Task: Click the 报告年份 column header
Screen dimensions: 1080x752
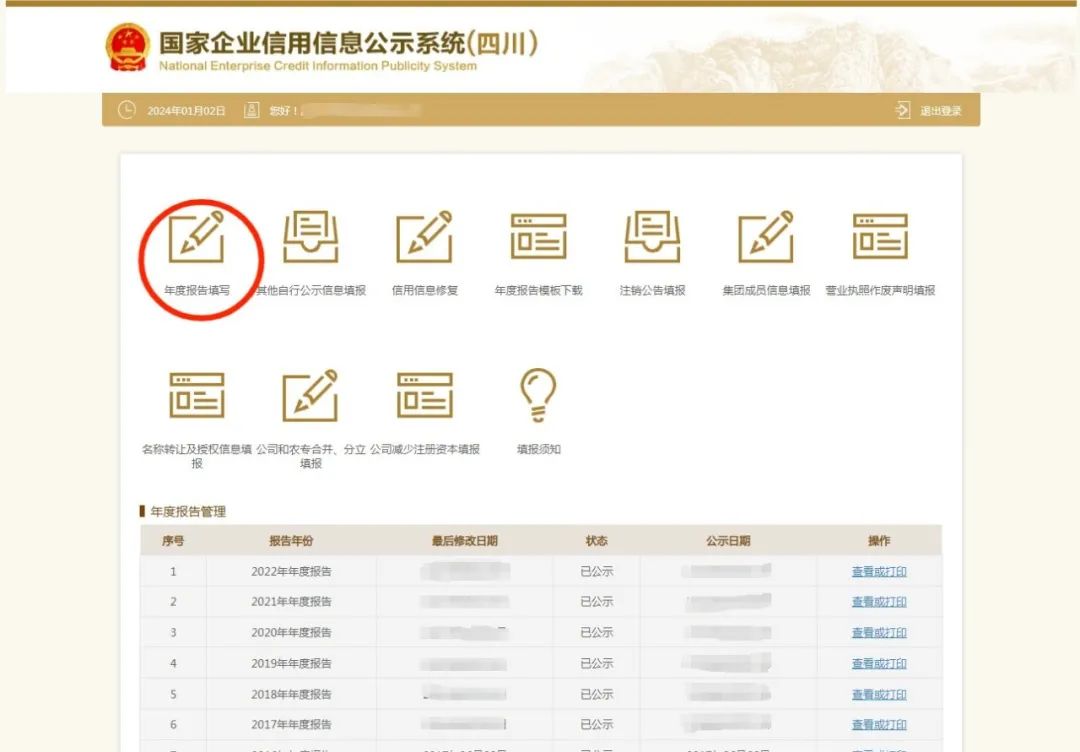Action: pyautogui.click(x=291, y=541)
